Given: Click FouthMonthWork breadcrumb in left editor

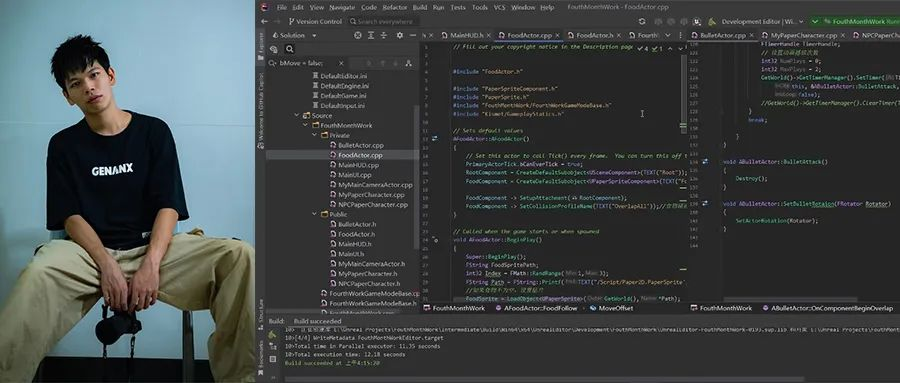Looking at the screenshot, I should tap(454, 308).
